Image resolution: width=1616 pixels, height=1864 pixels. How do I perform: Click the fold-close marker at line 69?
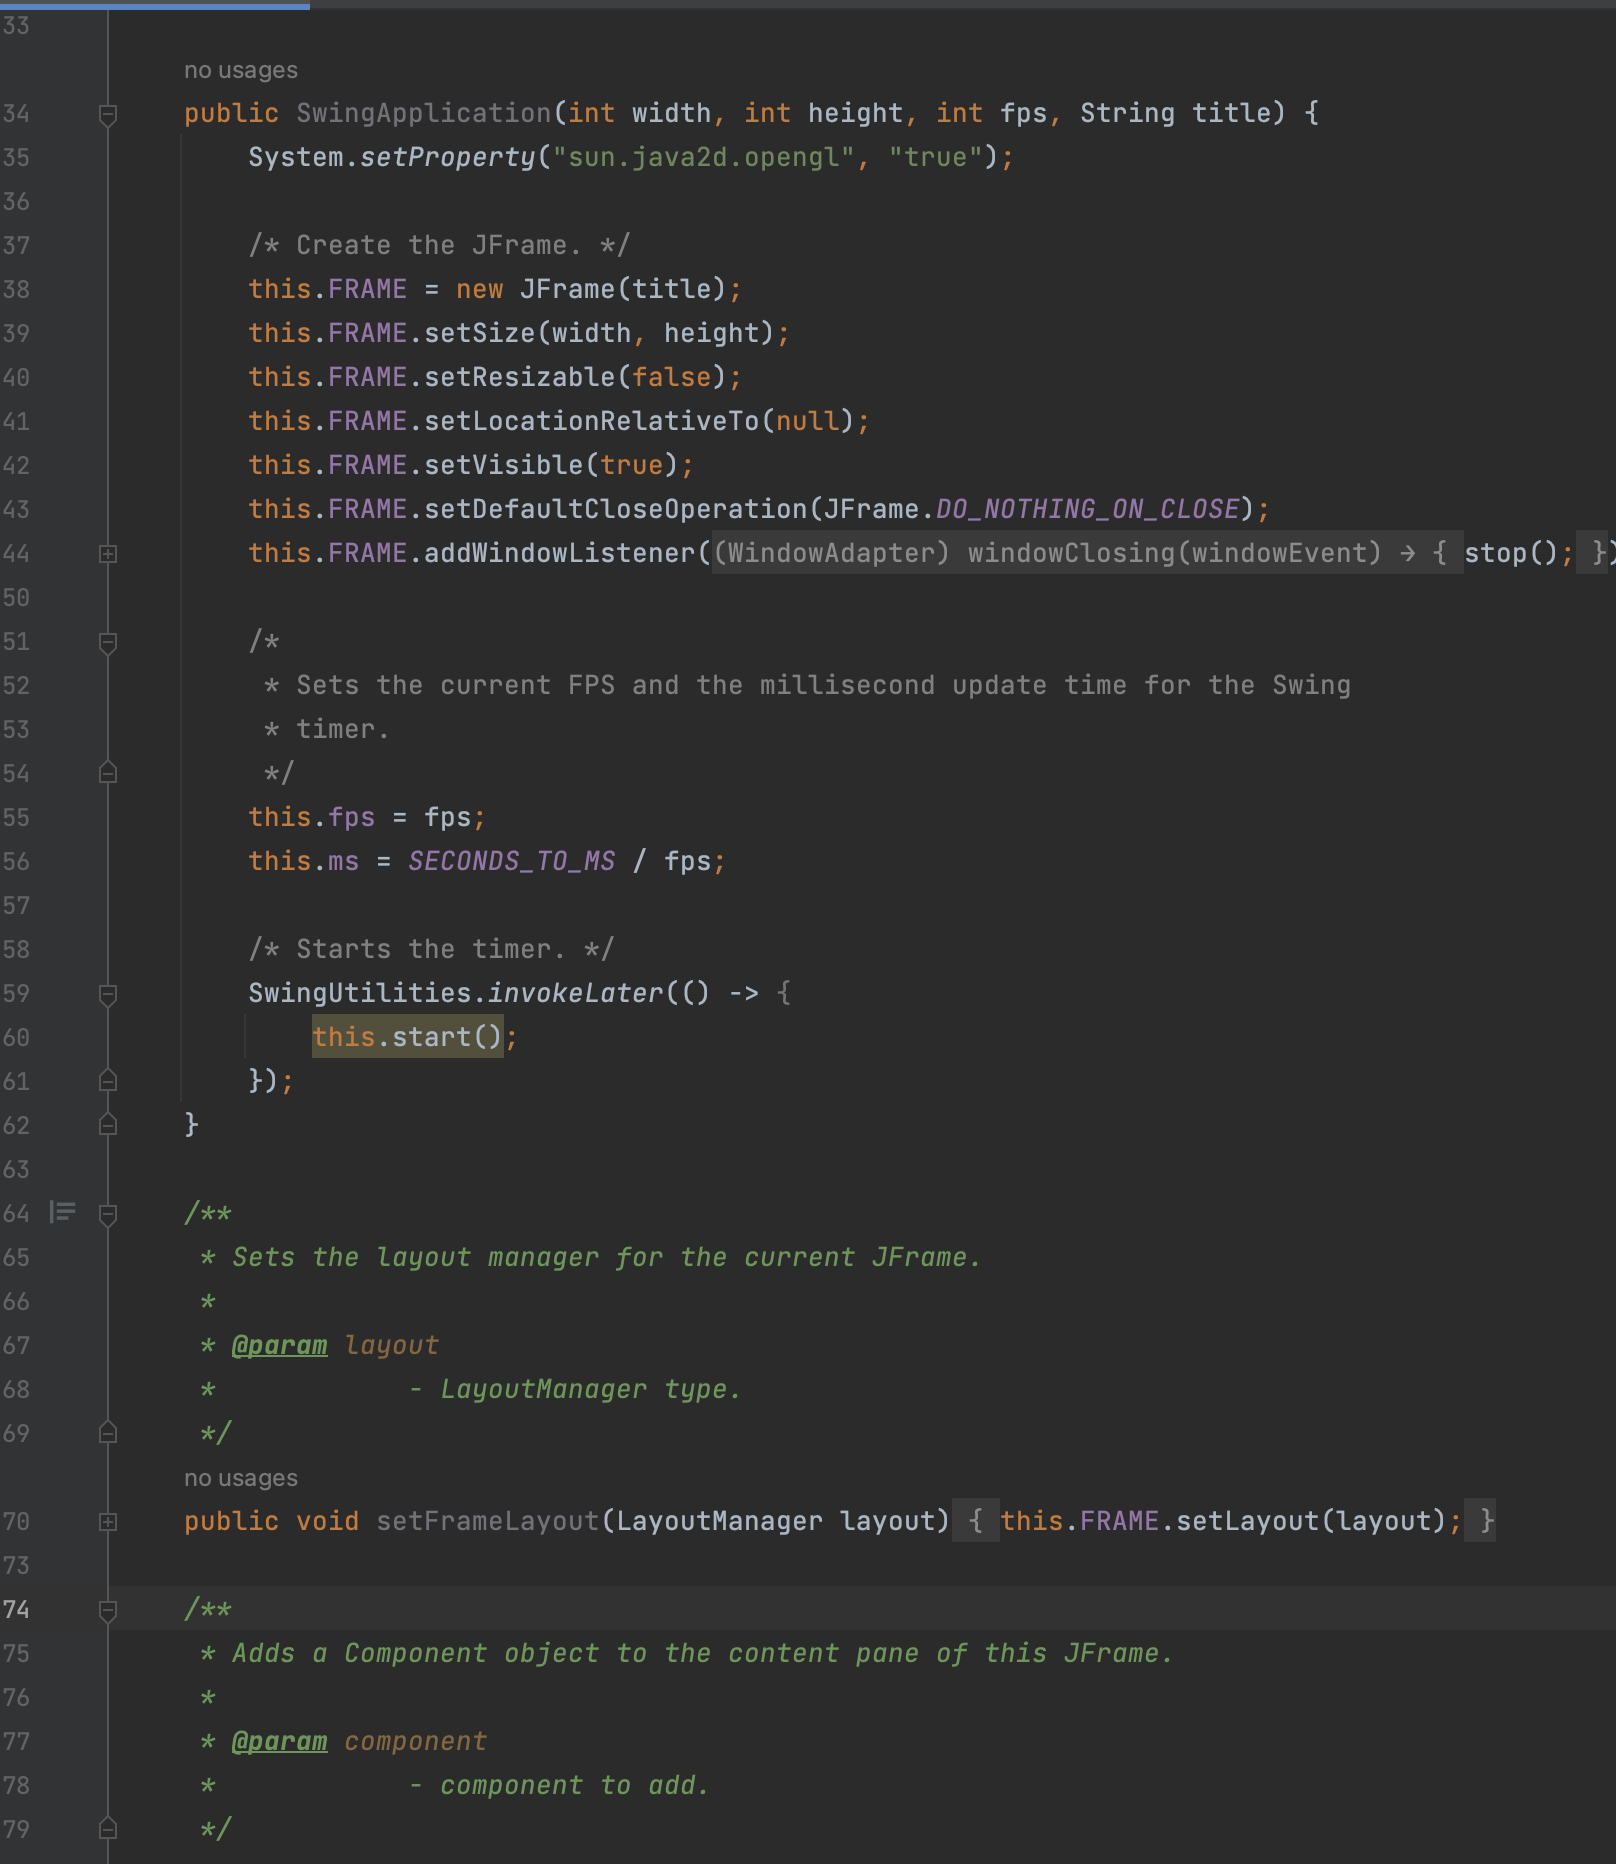[x=108, y=1432]
